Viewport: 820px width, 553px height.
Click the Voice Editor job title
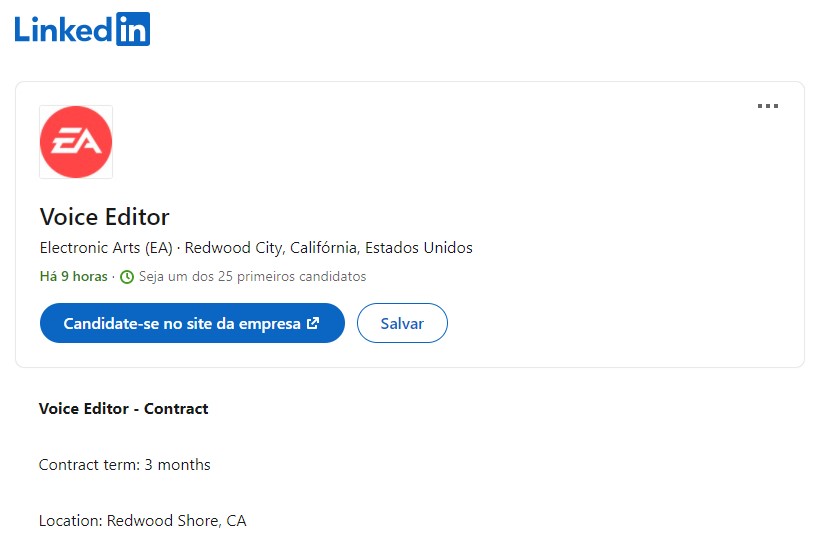point(105,217)
